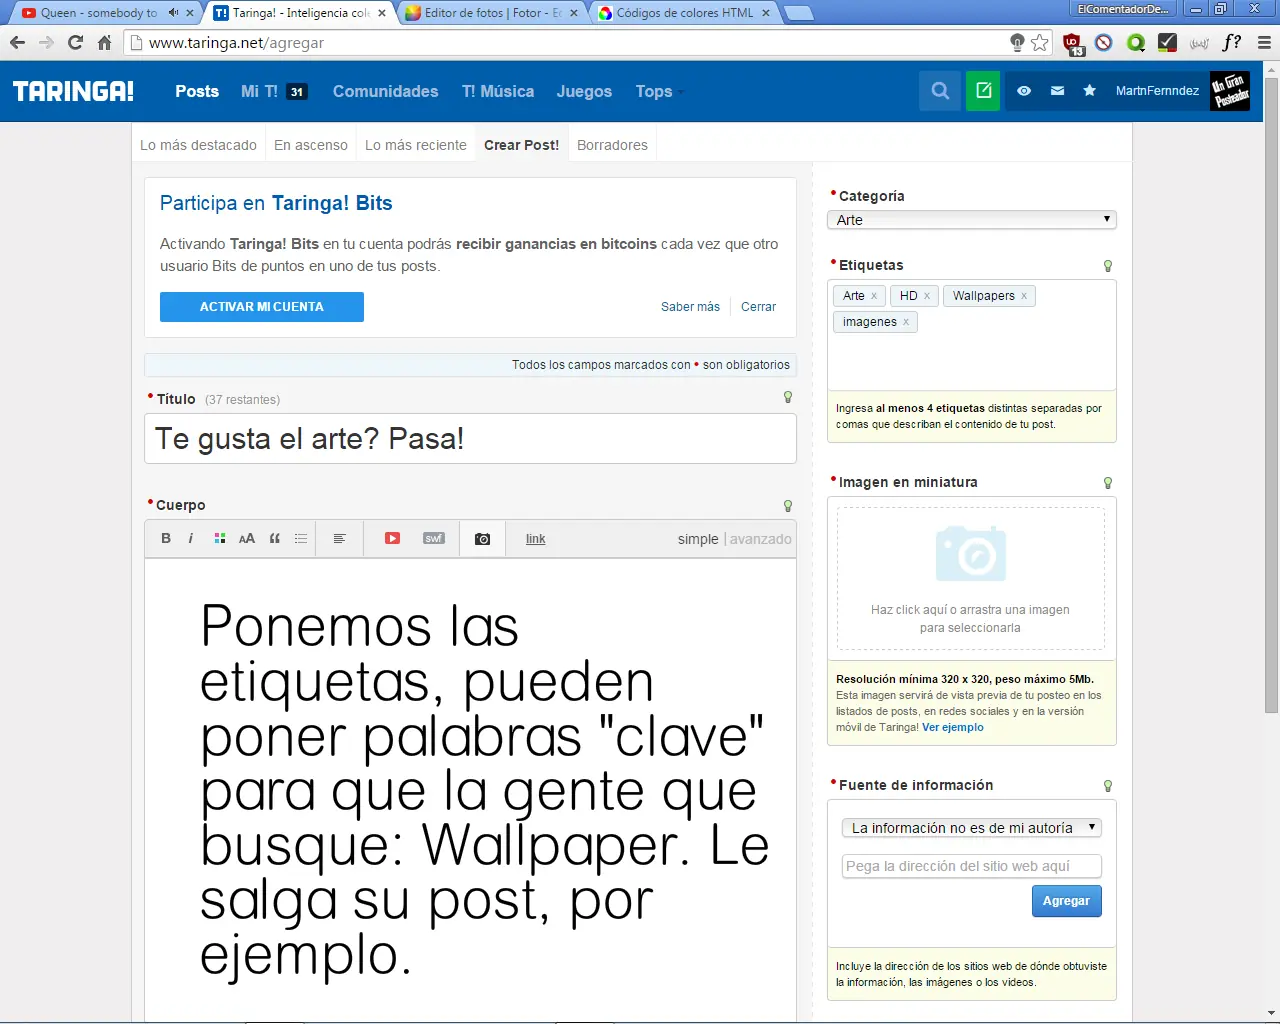1280x1024 pixels.
Task: Close the Taringa! Bits banner via Cerrar
Action: (758, 307)
